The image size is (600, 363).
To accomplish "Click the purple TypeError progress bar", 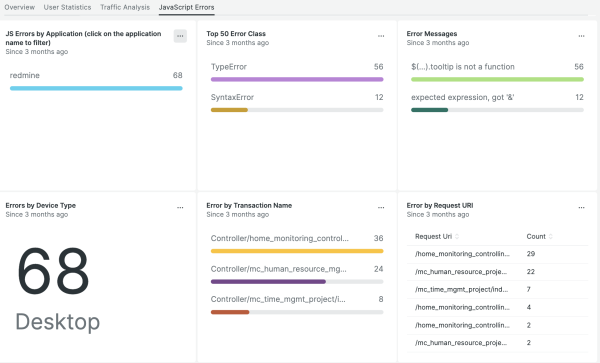I will click(x=297, y=80).
